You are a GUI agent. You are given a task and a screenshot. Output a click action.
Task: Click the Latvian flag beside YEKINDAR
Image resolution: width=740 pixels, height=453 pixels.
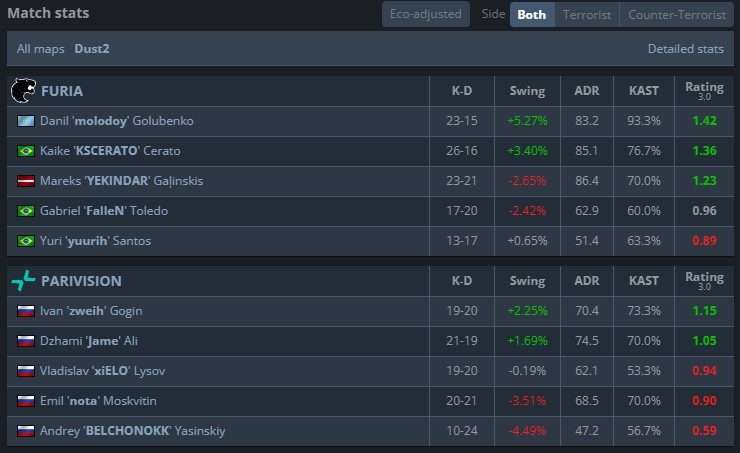tap(26, 181)
